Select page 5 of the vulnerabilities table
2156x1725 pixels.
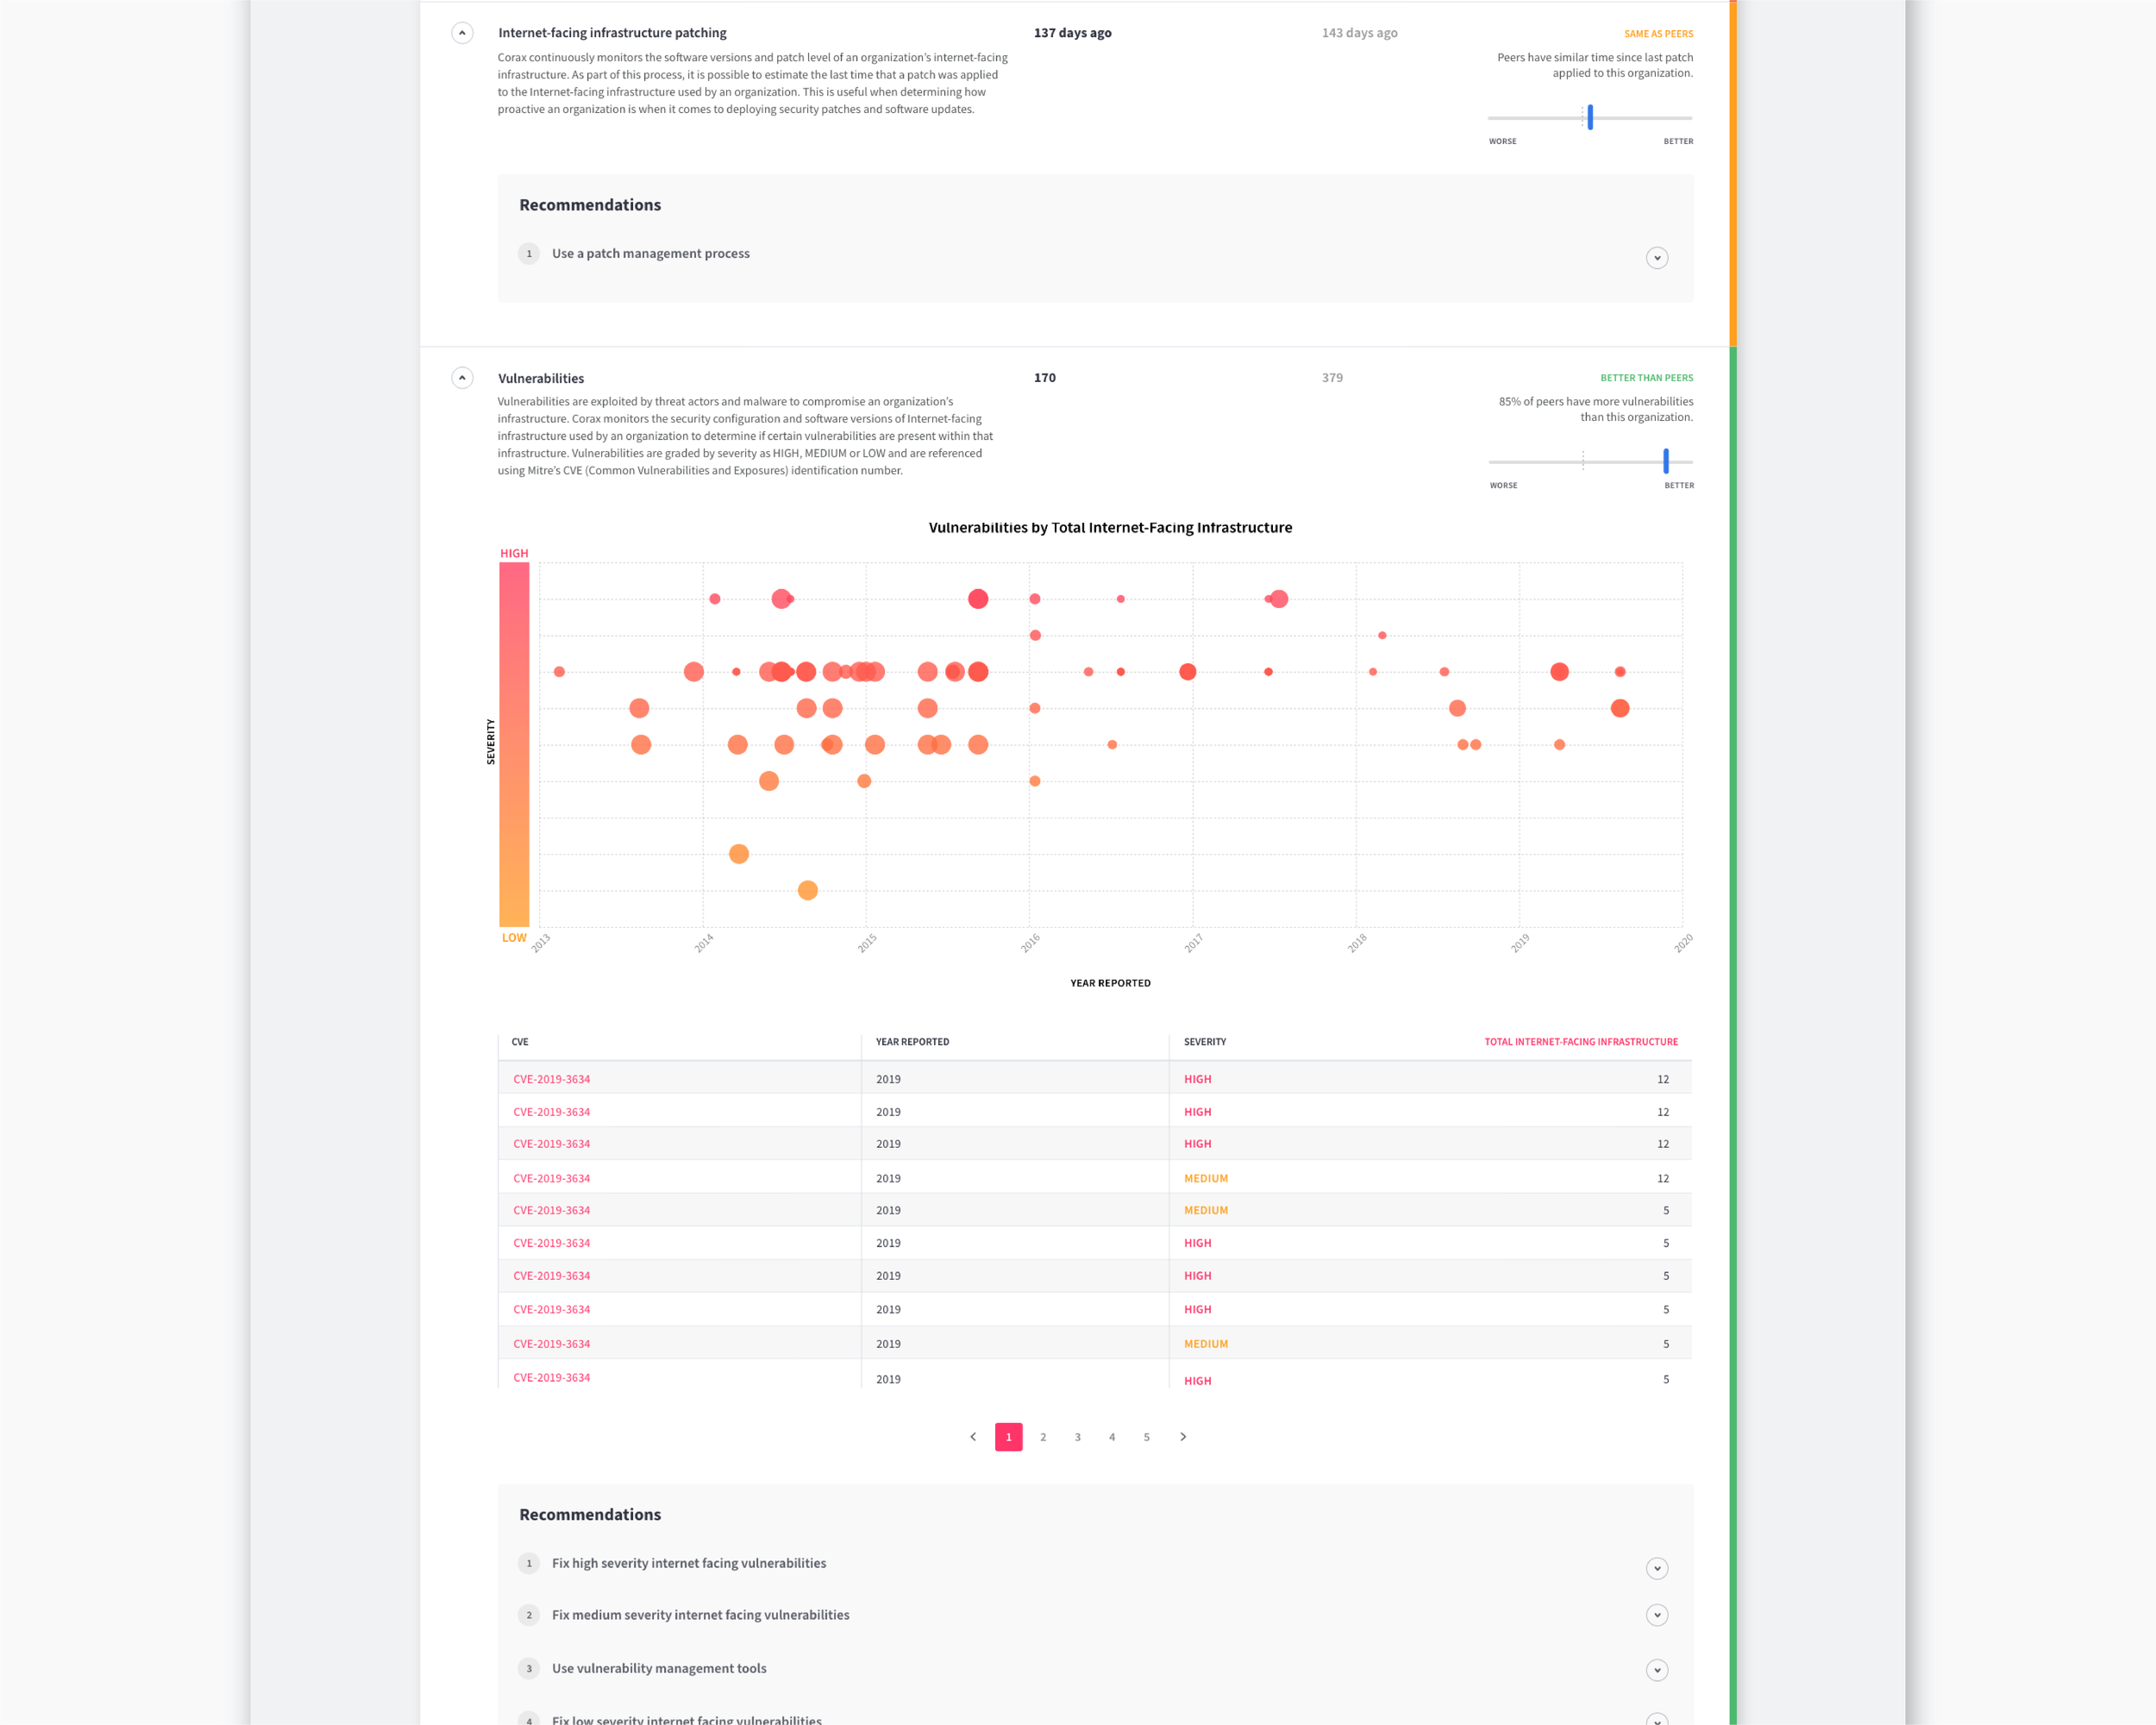1147,1437
